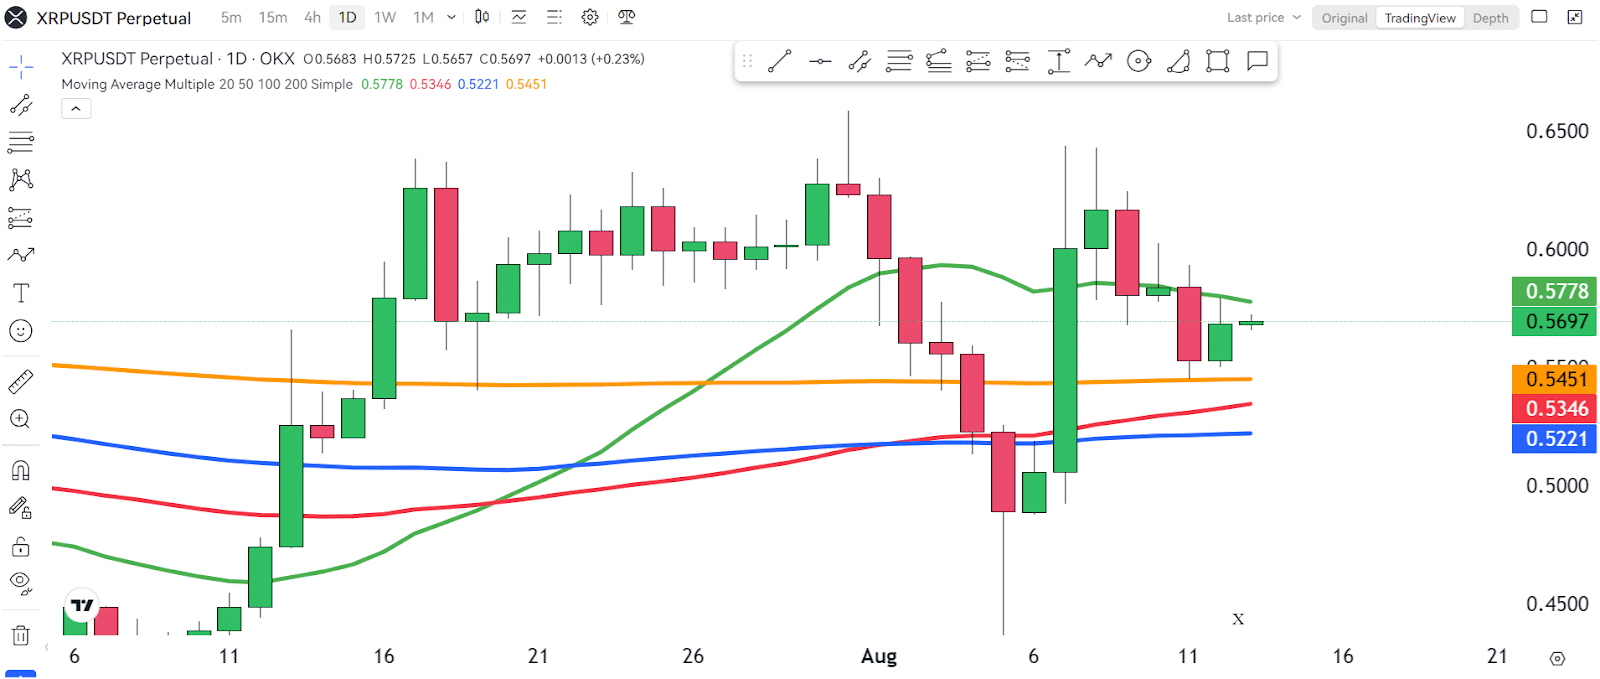Viewport: 1600px width, 679px height.
Task: Open the trend line tools in left sidebar
Action: click(x=21, y=105)
